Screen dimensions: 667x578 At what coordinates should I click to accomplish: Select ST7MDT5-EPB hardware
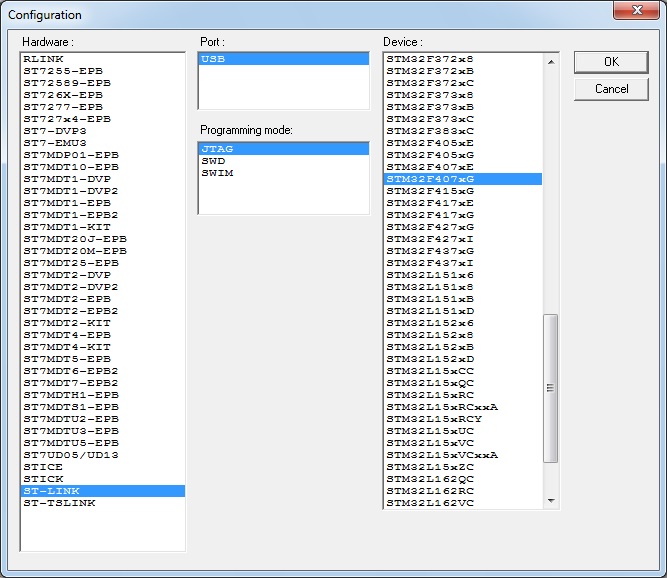pyautogui.click(x=103, y=359)
